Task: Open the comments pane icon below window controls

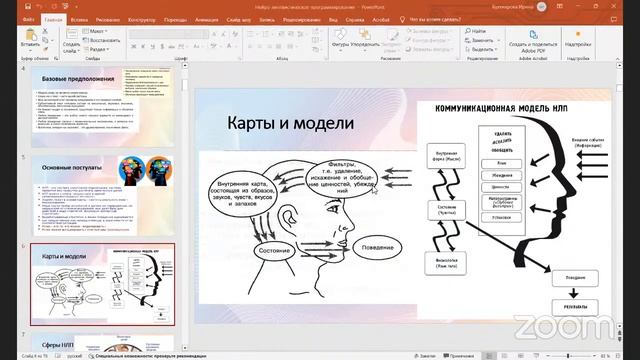Action: [613, 19]
